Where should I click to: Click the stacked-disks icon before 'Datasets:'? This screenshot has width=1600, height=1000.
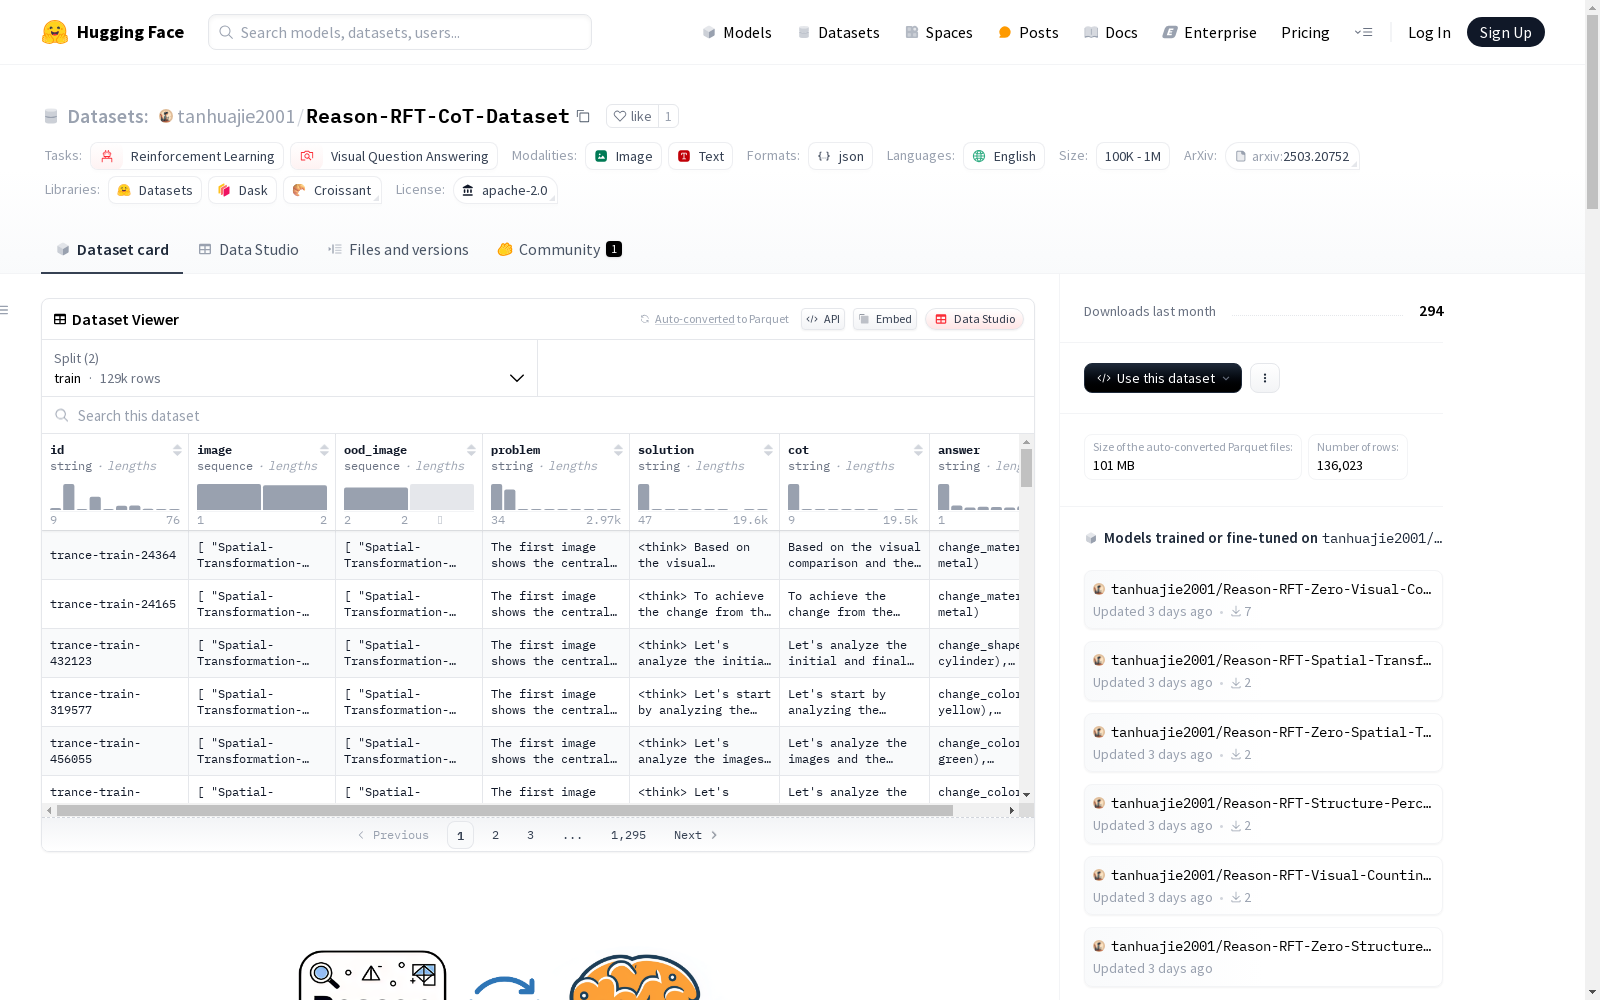[51, 116]
